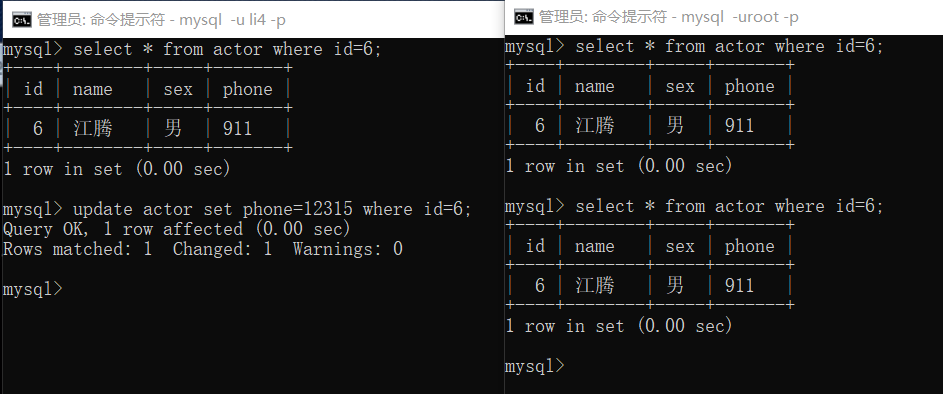Click the 911 value in root window's second result
The height and width of the screenshot is (394, 943).
(739, 286)
